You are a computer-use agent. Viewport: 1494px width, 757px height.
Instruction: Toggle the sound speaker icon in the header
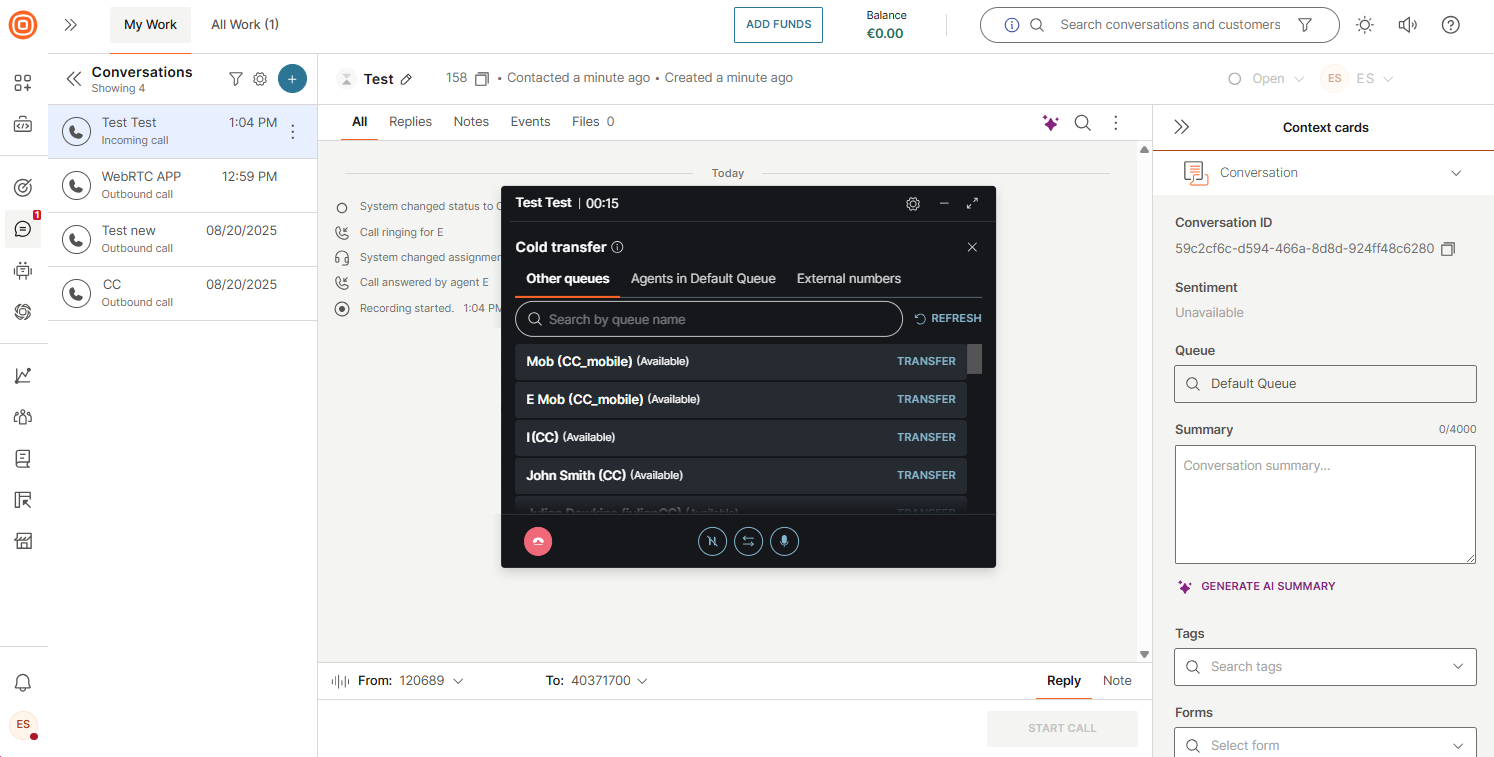tap(1408, 25)
